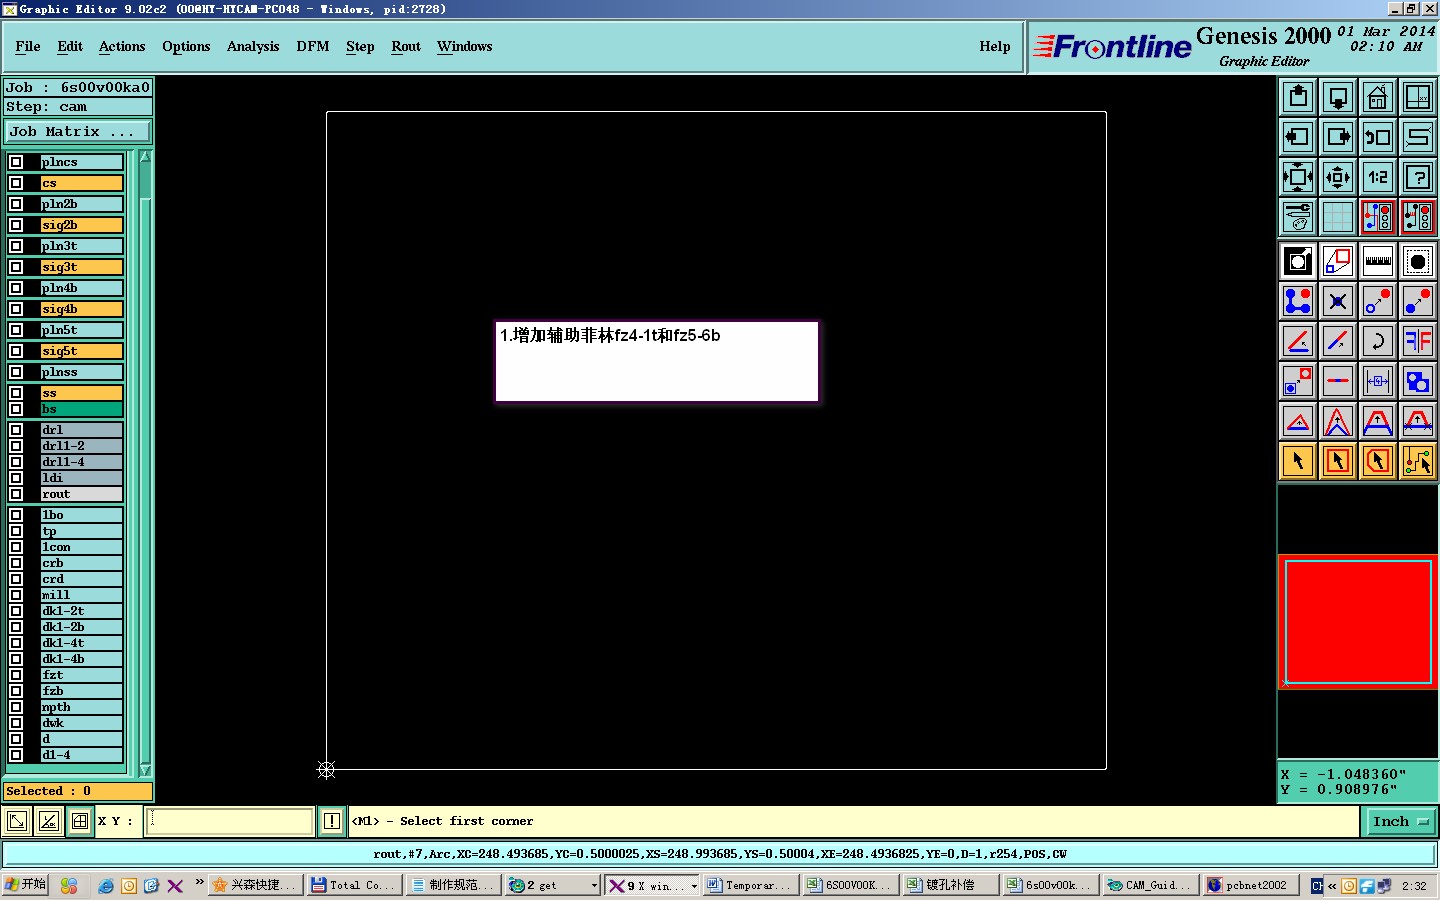Toggle the checkbox for layer mill
1440x900 pixels.
(x=16, y=595)
